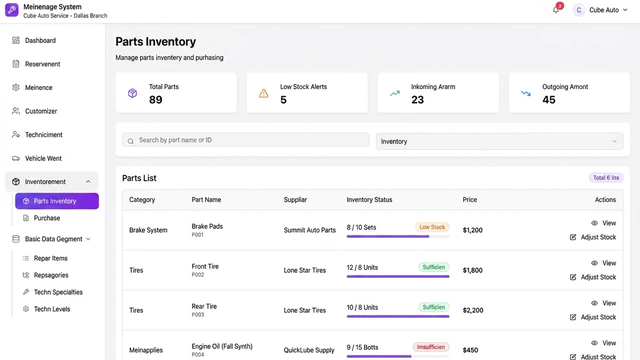This screenshot has height=360, width=640.
Task: Click the Repar Items list icon
Action: (x=26, y=258)
